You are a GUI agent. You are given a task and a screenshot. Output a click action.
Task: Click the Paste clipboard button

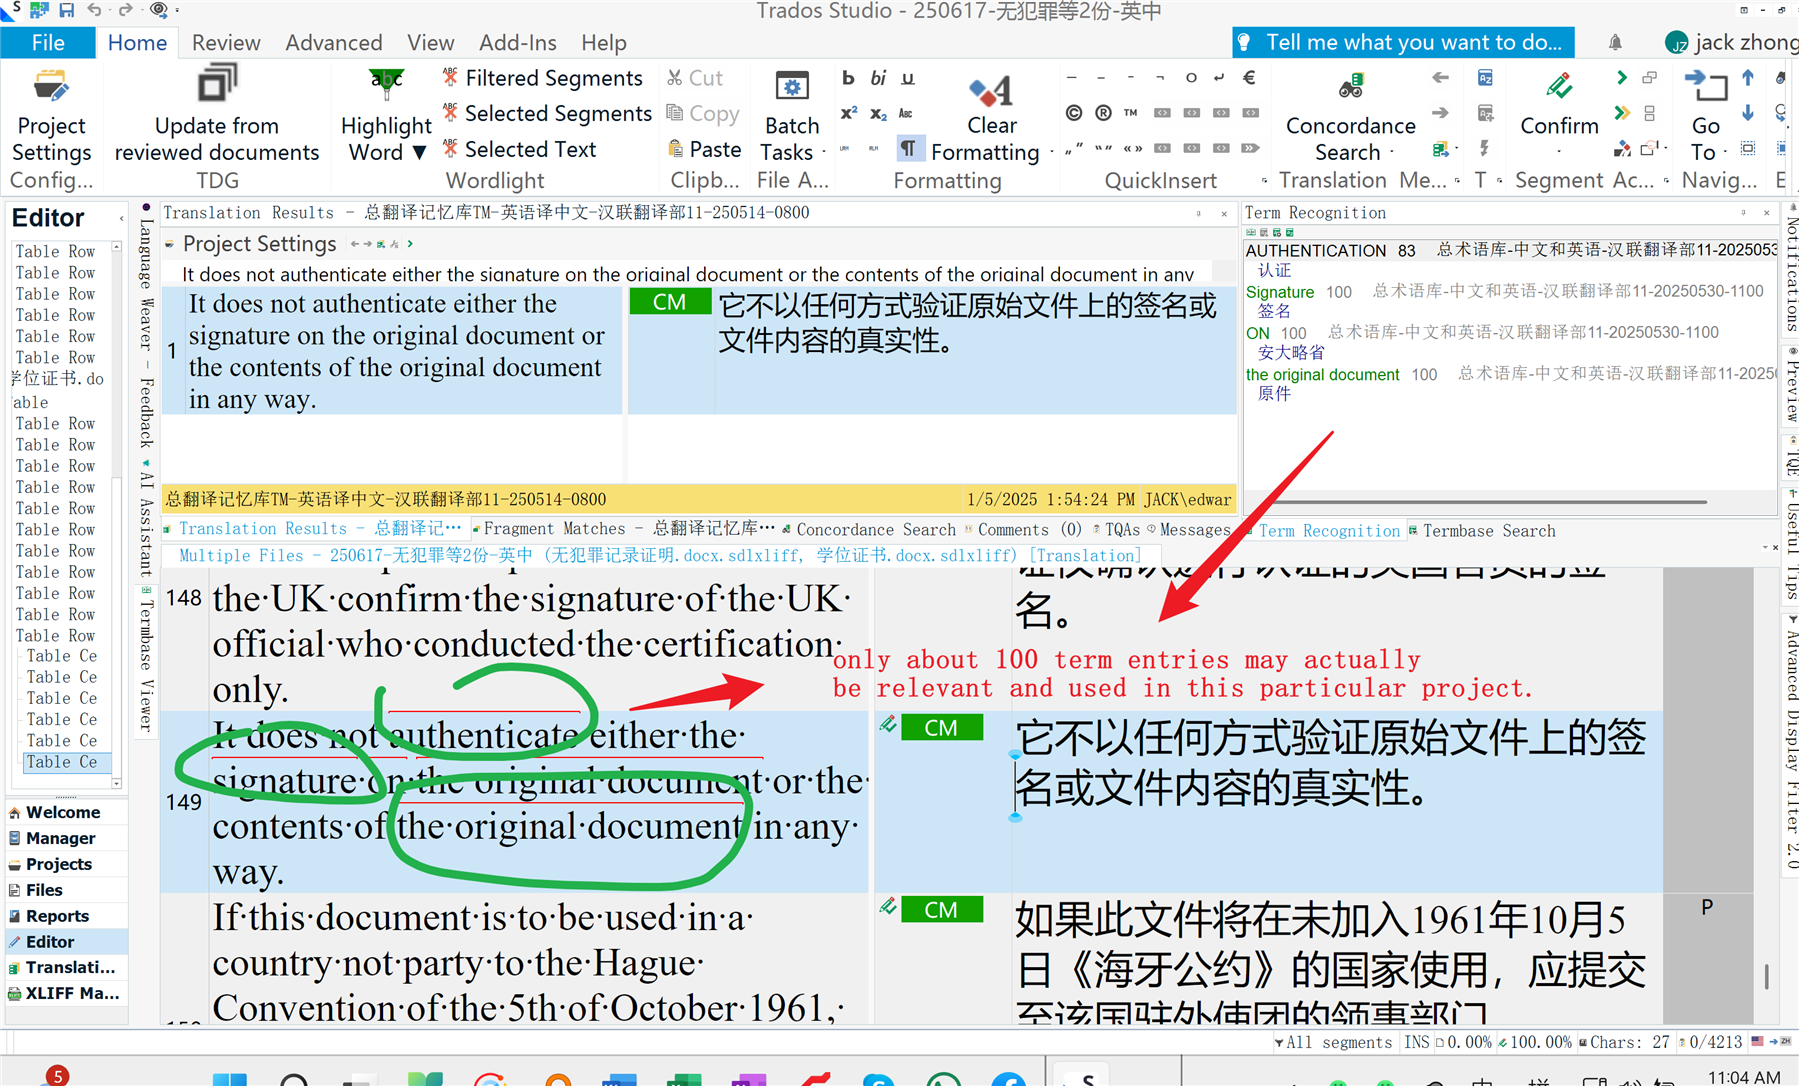coord(705,149)
